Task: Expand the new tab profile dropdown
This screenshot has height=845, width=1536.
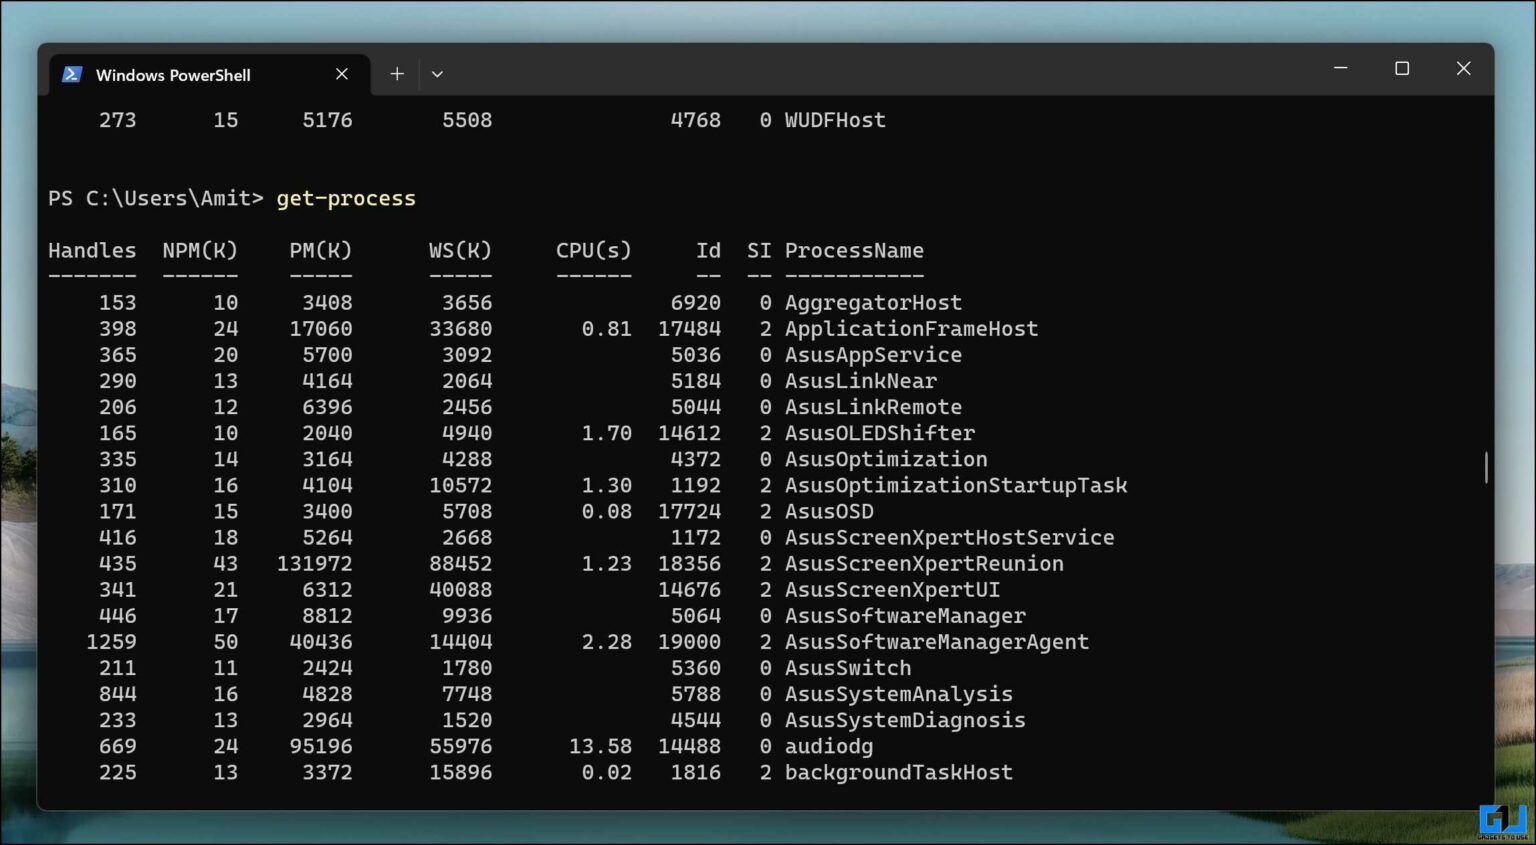Action: point(437,74)
